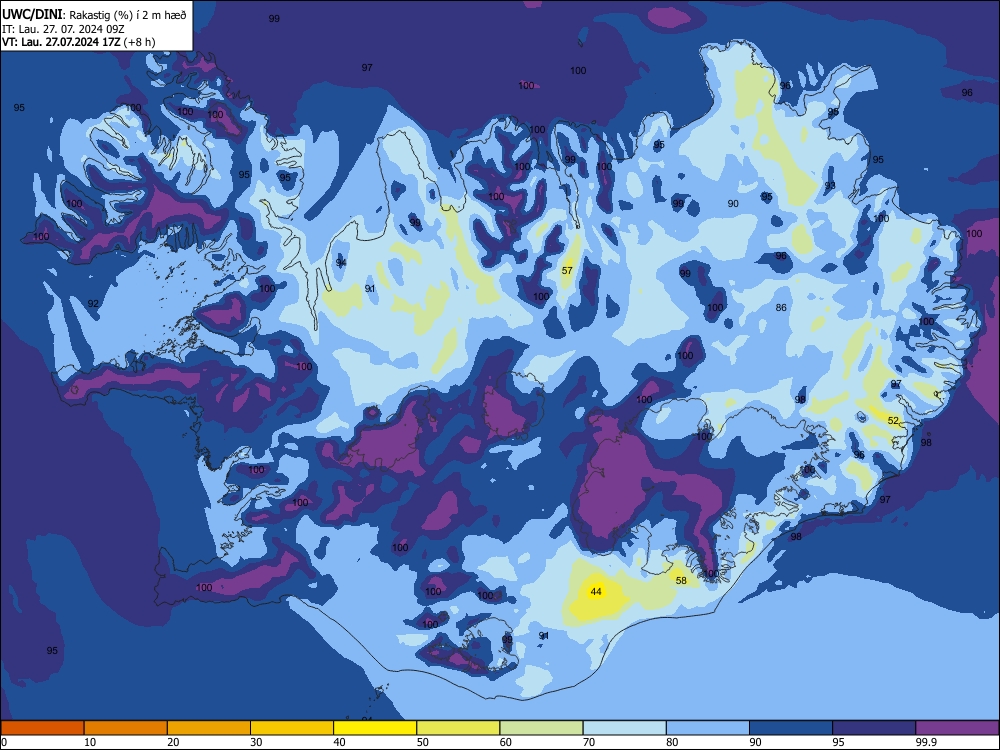Image resolution: width=1000 pixels, height=750 pixels.
Task: Click the 0–10% dark orange legend swatch
Action: pyautogui.click(x=42, y=728)
